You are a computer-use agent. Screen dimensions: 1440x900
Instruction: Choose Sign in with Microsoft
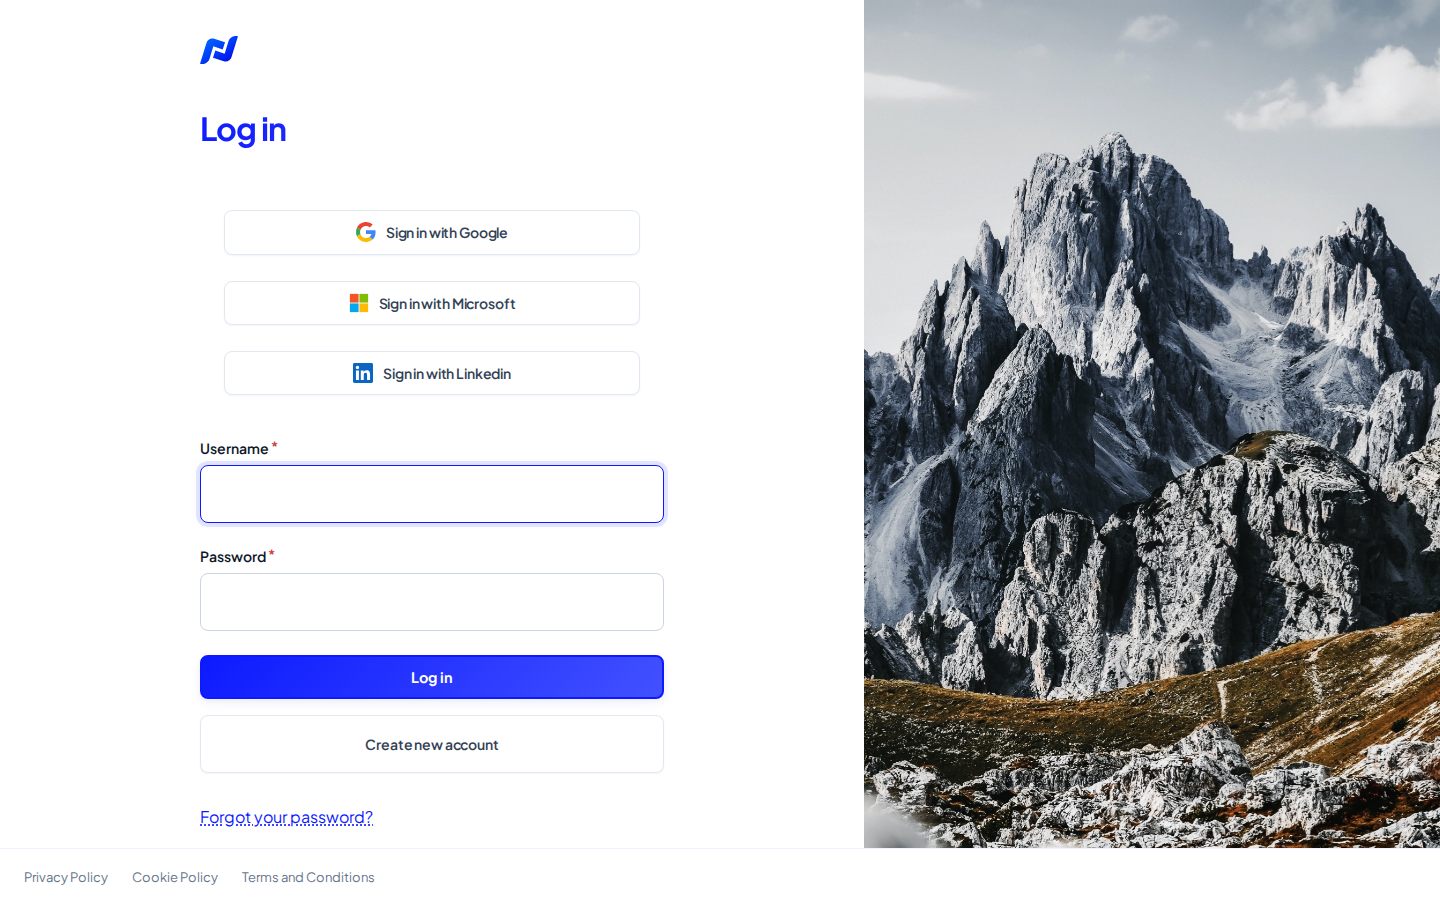[x=432, y=303]
